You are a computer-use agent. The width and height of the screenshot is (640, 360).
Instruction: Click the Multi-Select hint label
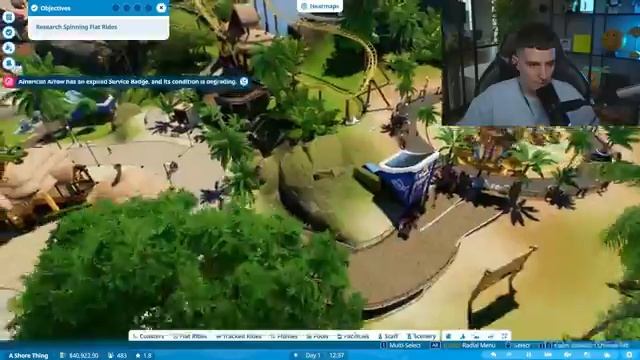click(405, 345)
